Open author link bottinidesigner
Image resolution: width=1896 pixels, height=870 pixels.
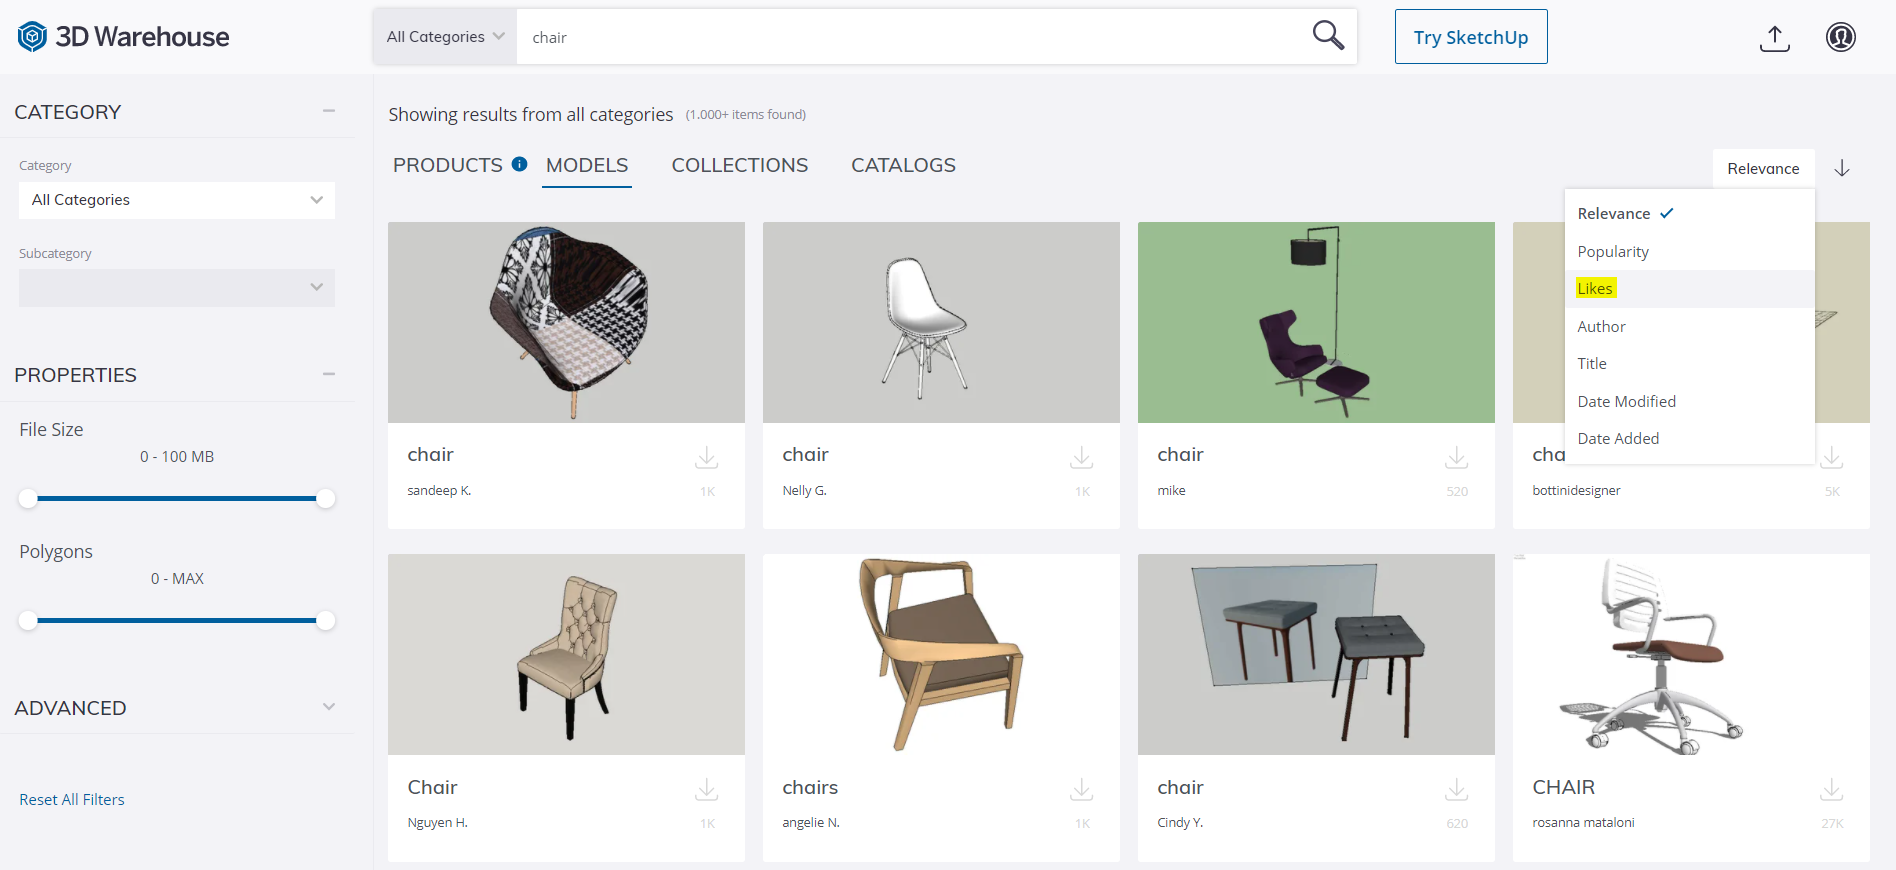point(1576,491)
